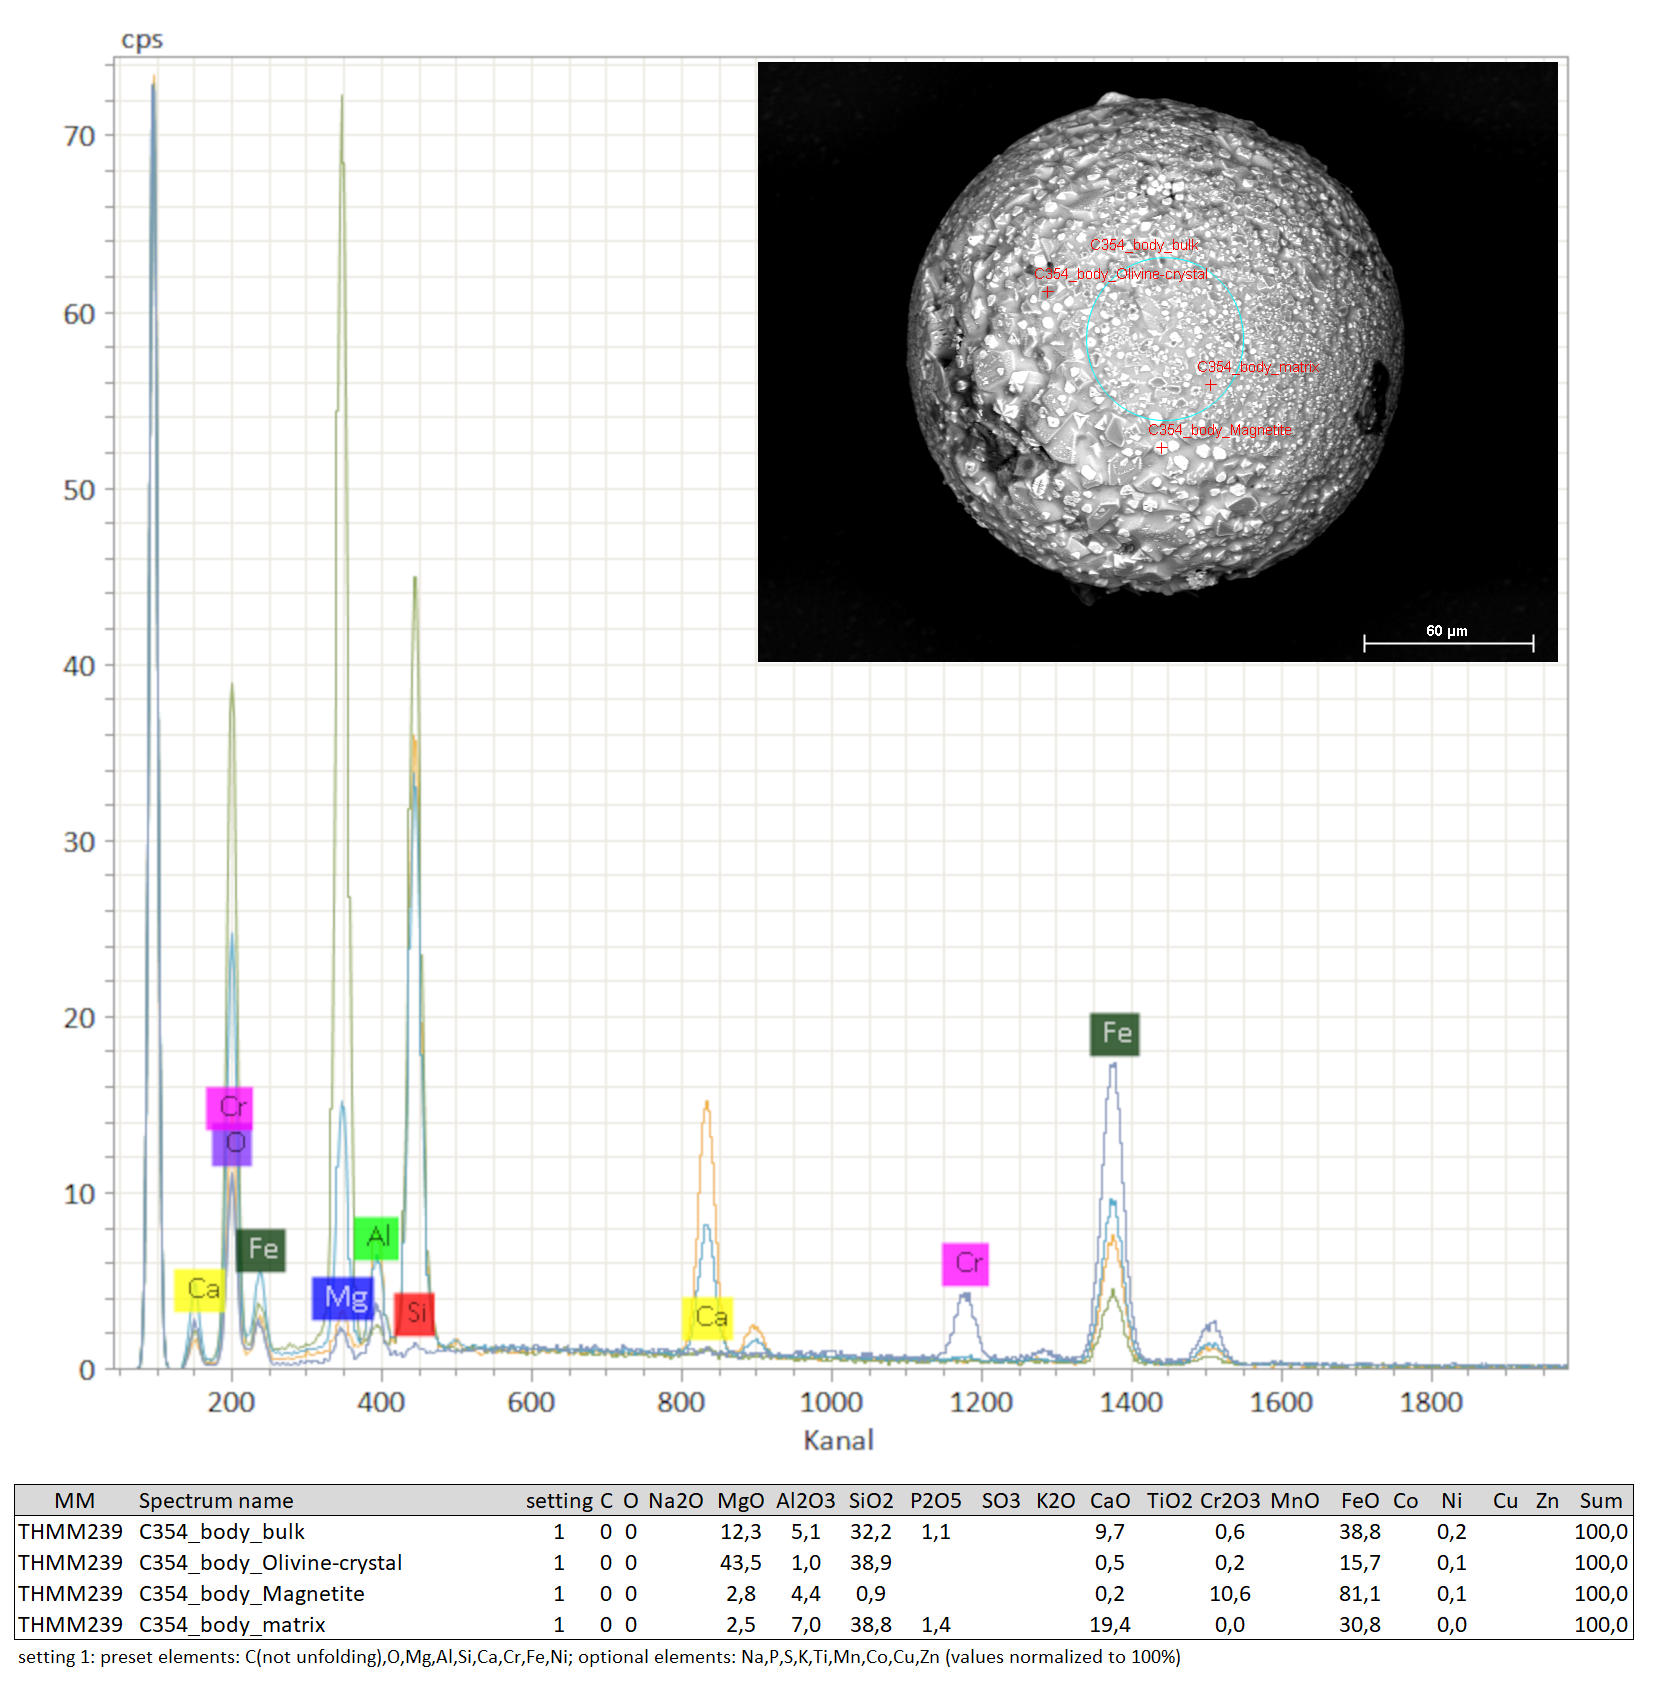The height and width of the screenshot is (1695, 1656).
Task: Click the C354_body_bulk annotation in SEM image
Action: click(x=1143, y=245)
